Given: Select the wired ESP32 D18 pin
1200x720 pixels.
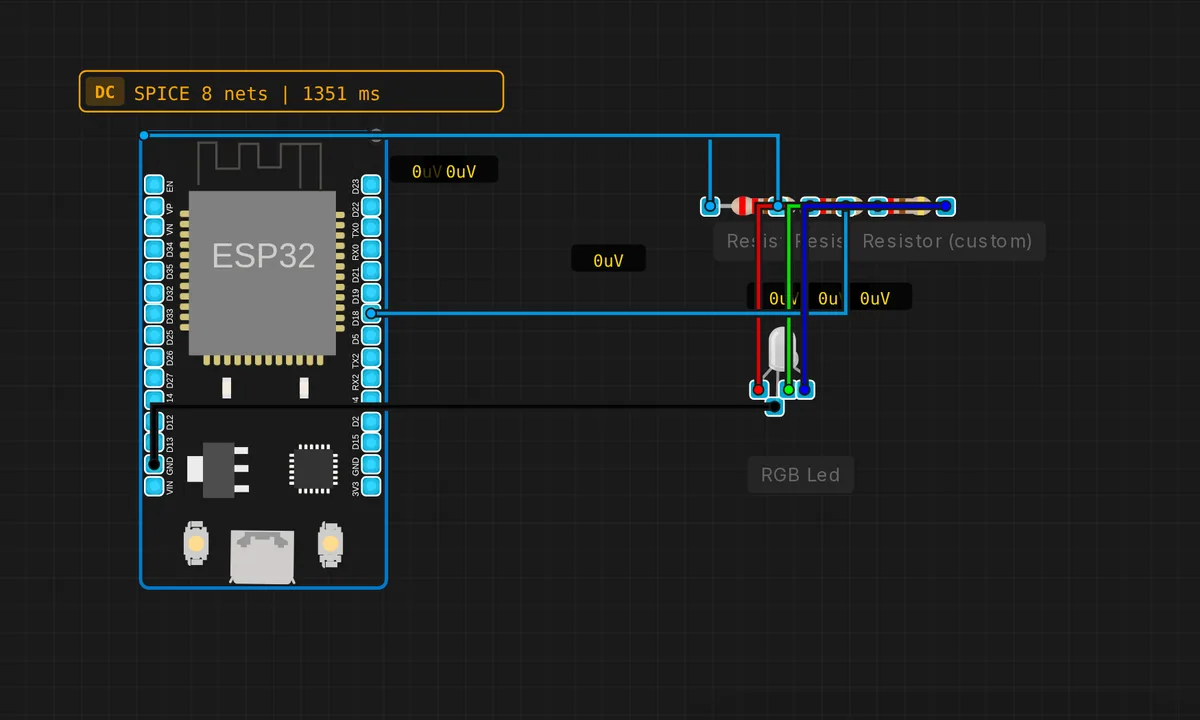Looking at the screenshot, I should click(x=371, y=314).
